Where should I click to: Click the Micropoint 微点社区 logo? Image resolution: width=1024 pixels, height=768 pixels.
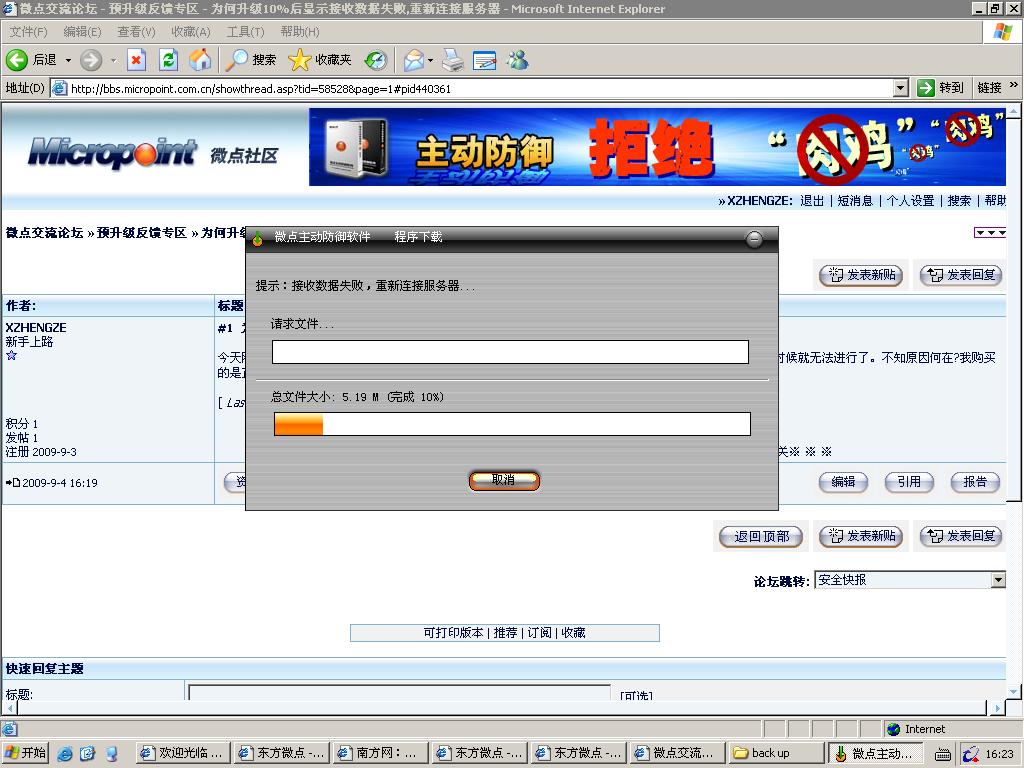153,153
